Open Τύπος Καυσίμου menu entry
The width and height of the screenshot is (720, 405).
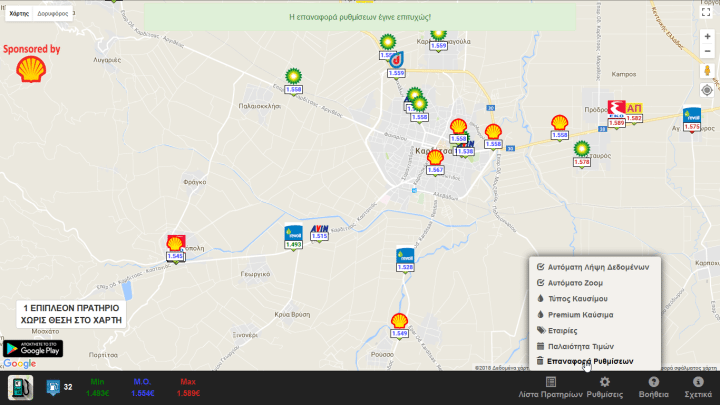point(572,298)
